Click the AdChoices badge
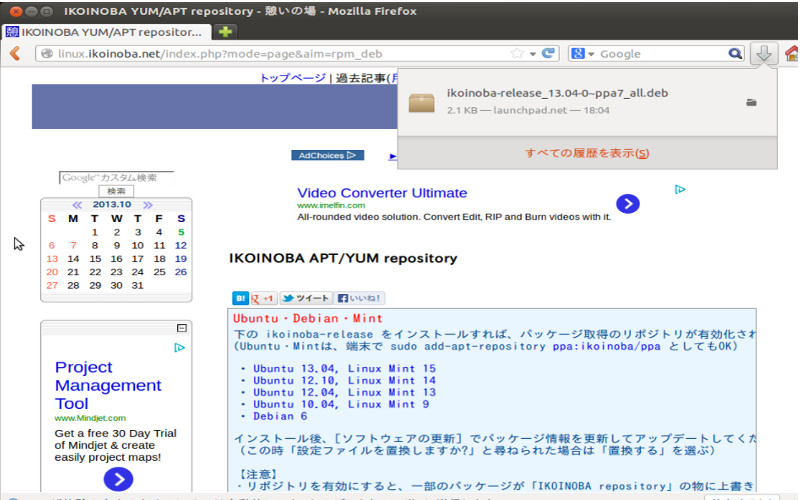Image resolution: width=800 pixels, height=500 pixels. click(328, 155)
